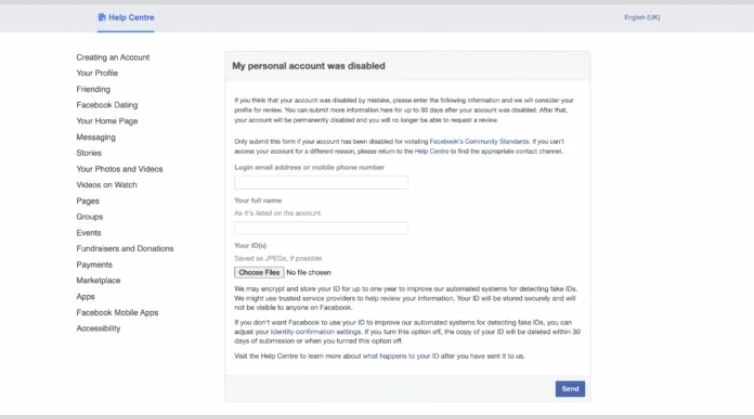Select Your Home Page topic
Screen dimensions: 754x419
point(107,121)
